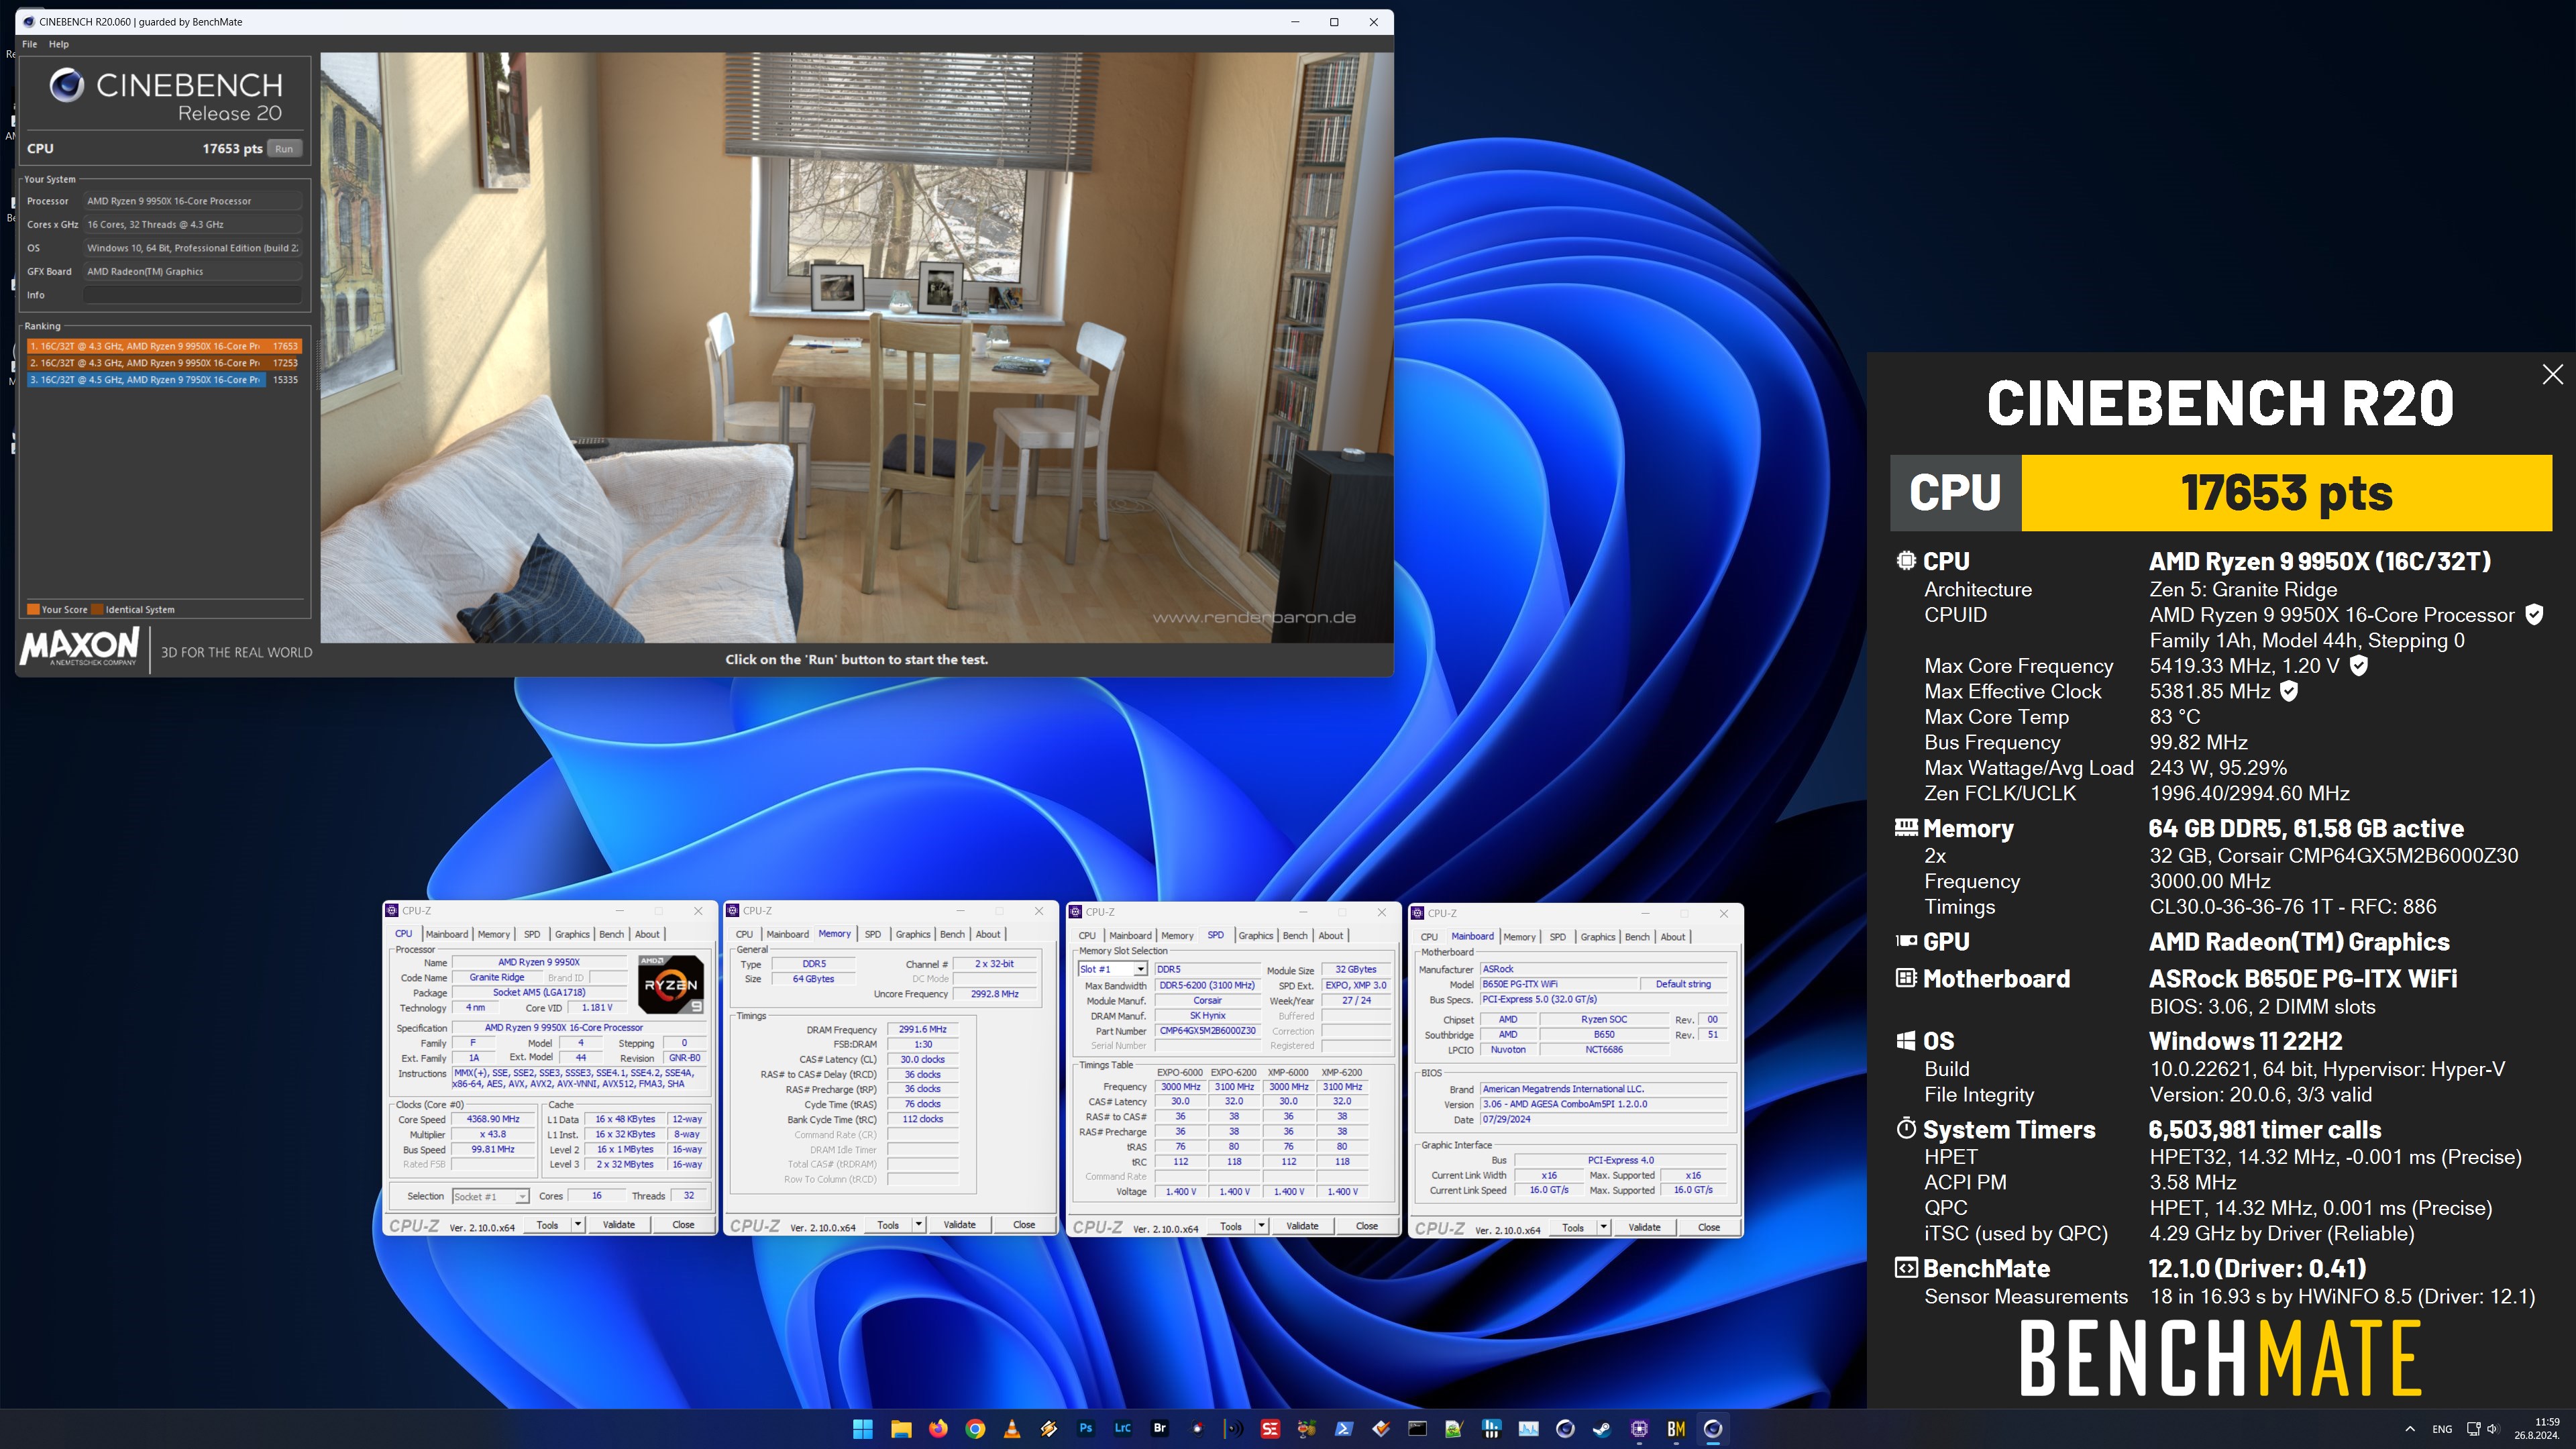Open the Socket #1 selection dropdown
The width and height of the screenshot is (2576, 1449).
pos(490,1196)
